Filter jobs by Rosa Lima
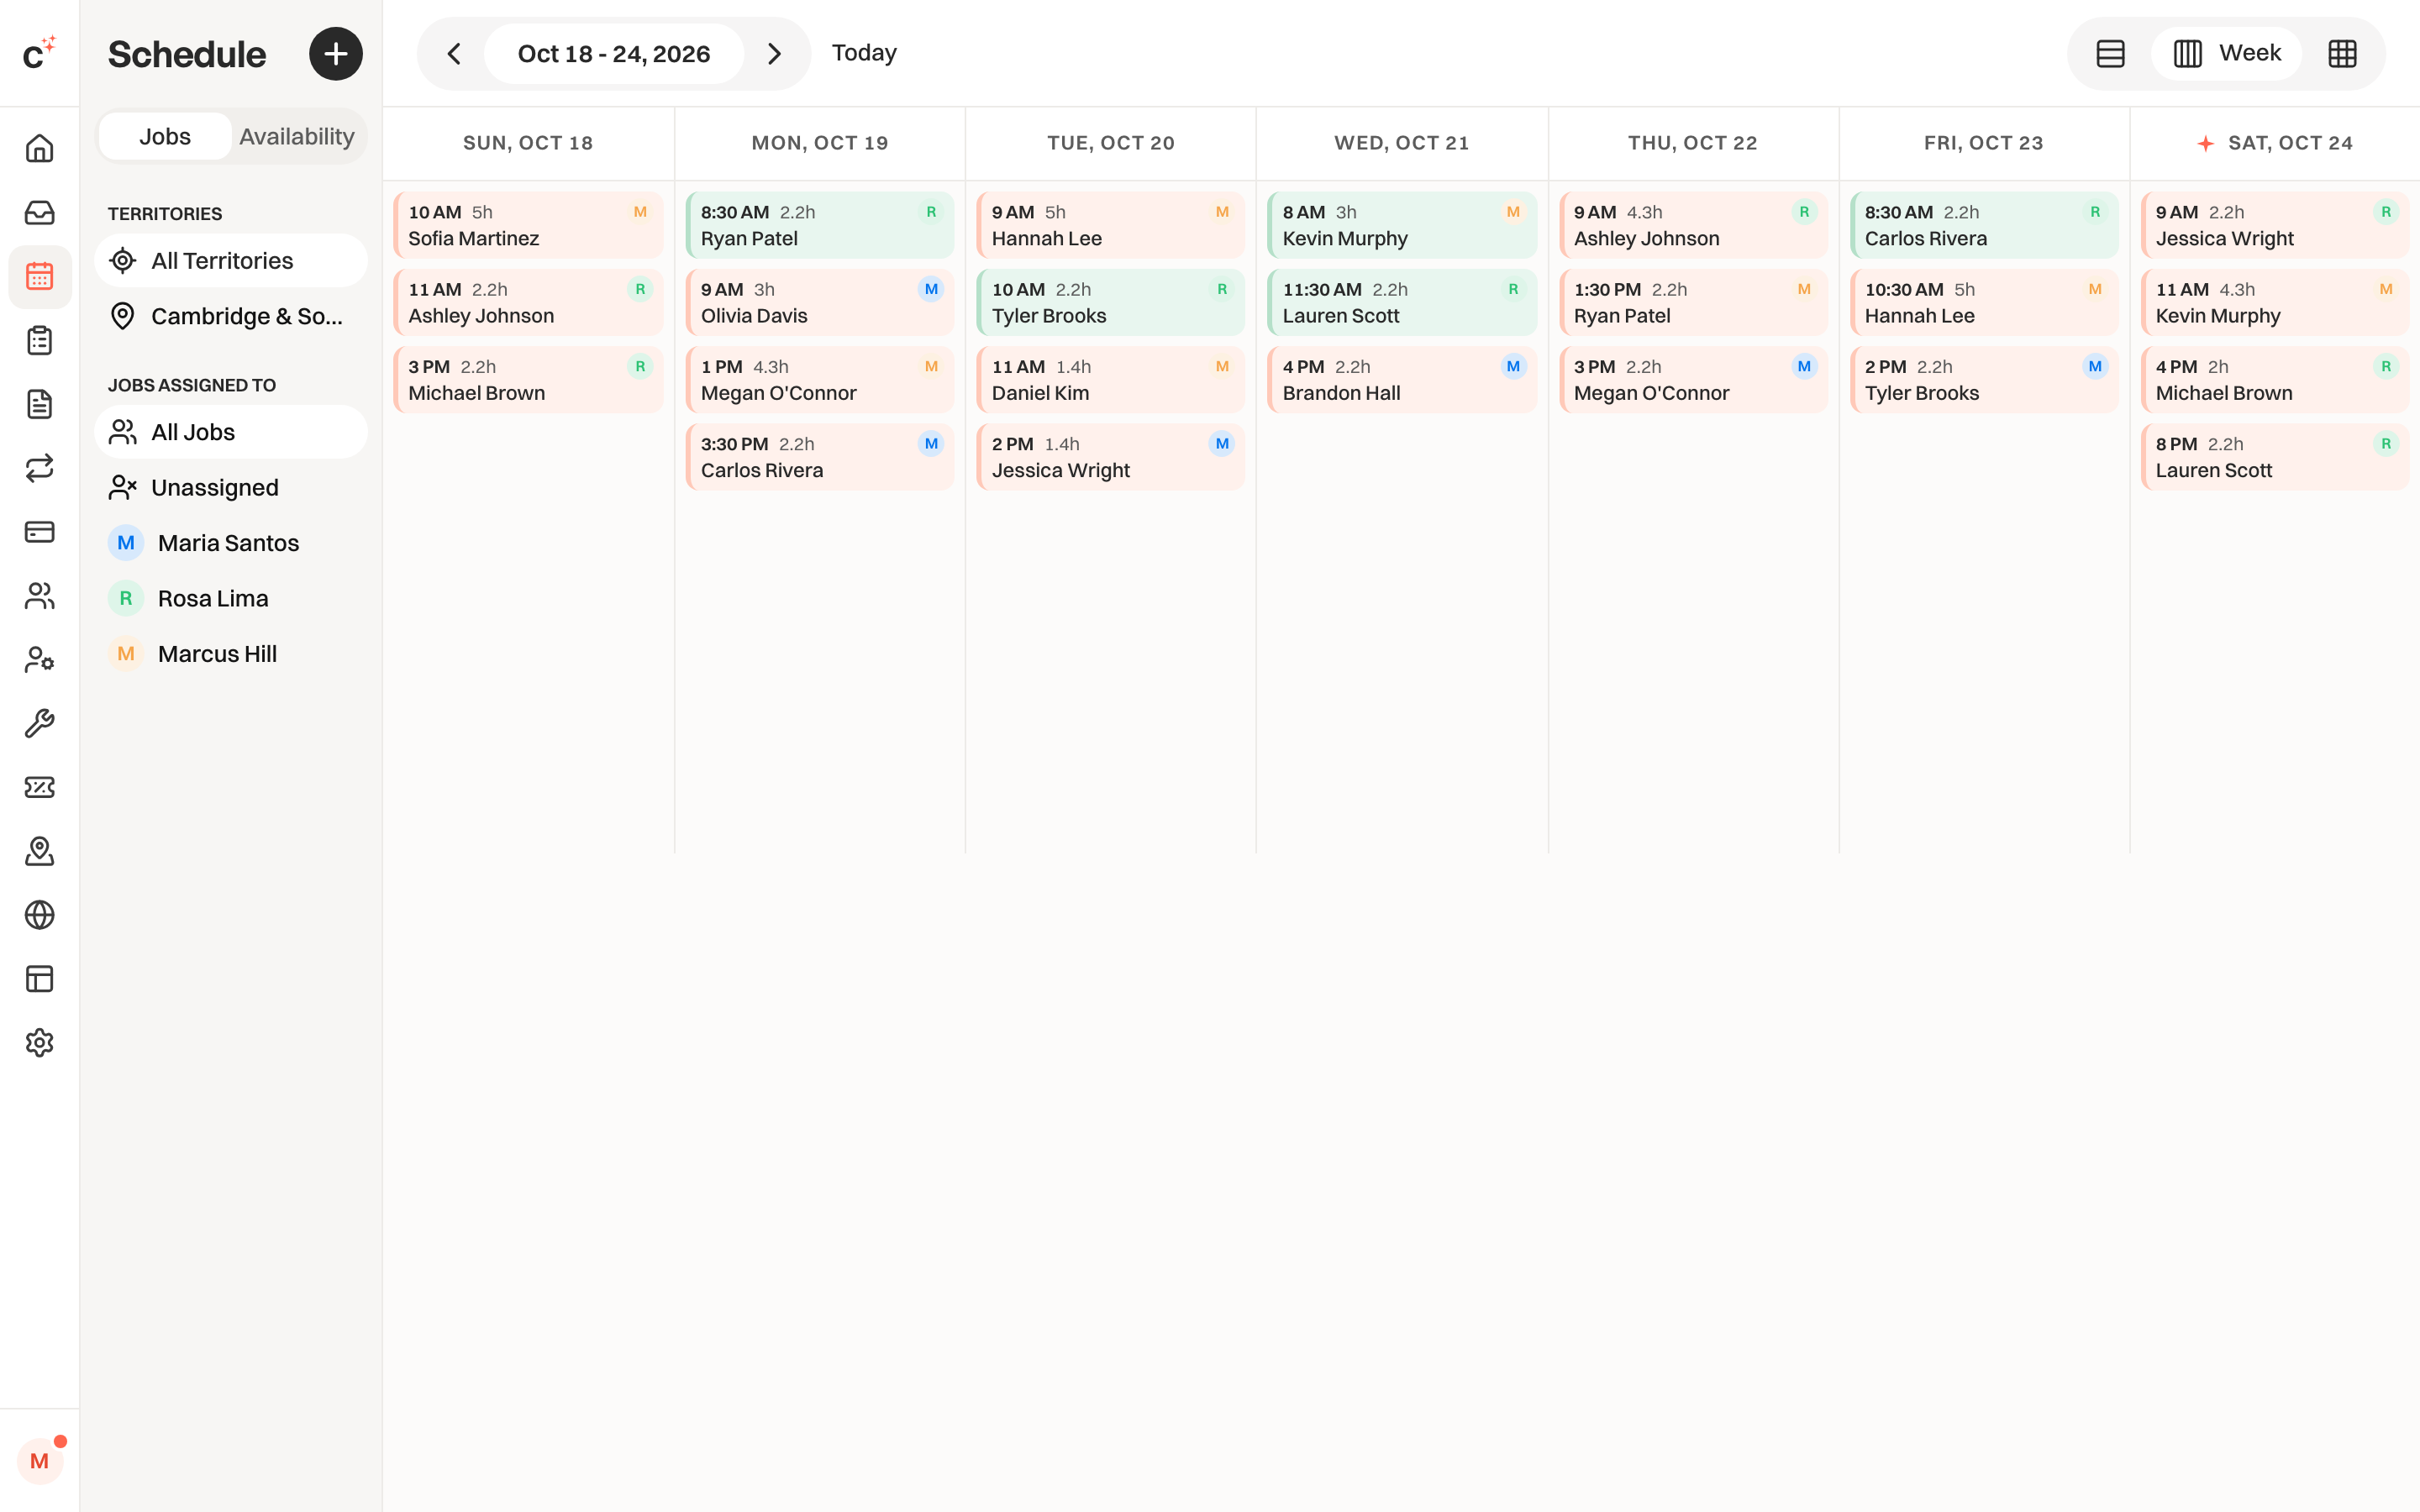The image size is (2420, 1512). pos(231,599)
